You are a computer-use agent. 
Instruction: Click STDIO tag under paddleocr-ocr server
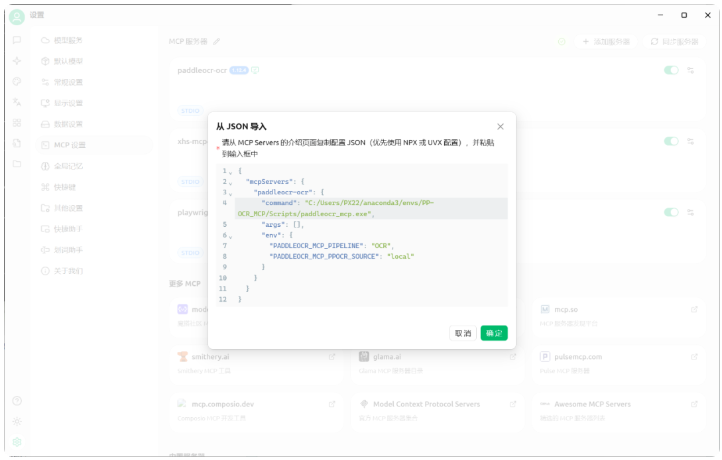coord(190,111)
